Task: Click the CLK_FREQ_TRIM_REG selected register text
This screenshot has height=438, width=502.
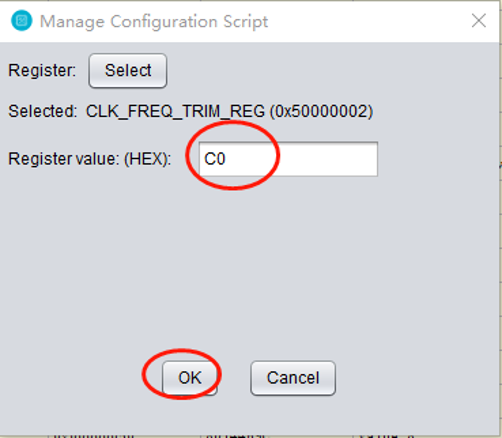Action: [175, 111]
